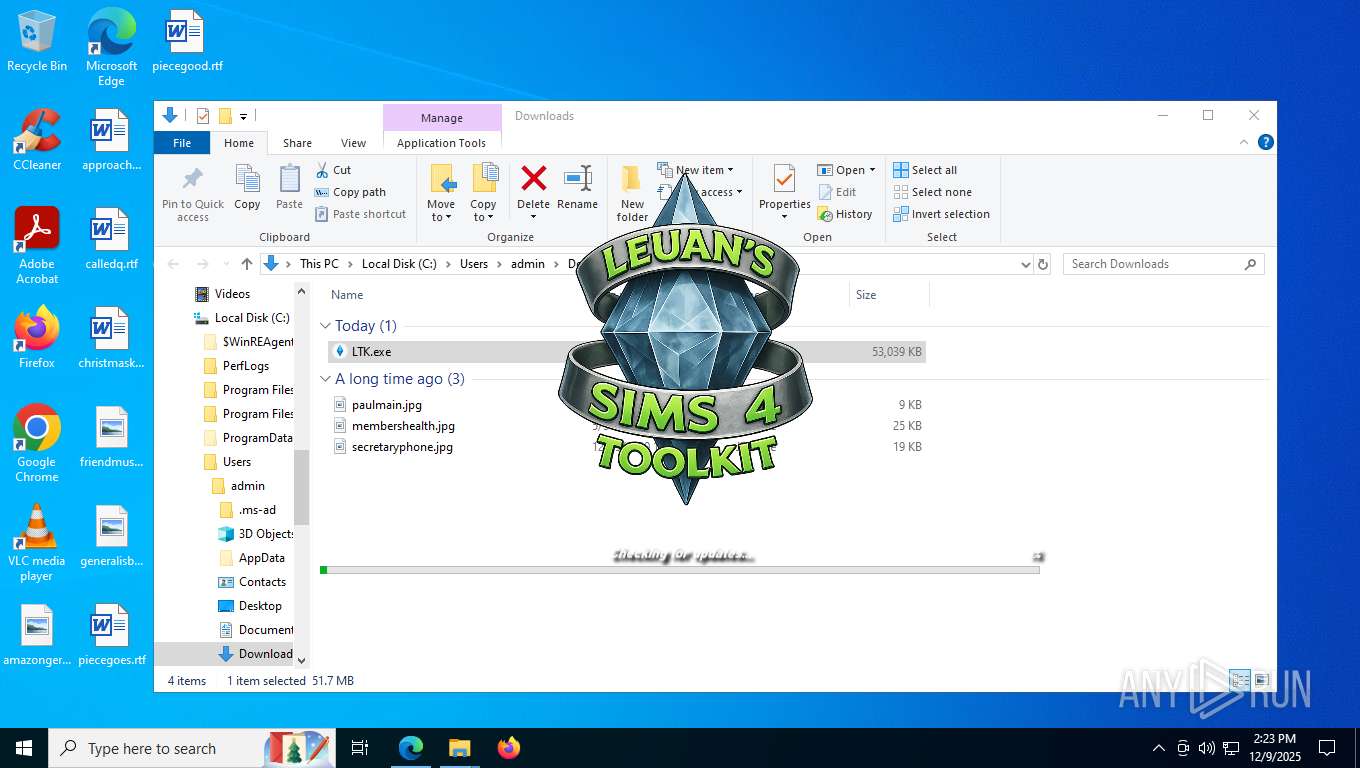Select the LTK.exe file
This screenshot has width=1360, height=768.
coord(627,352)
